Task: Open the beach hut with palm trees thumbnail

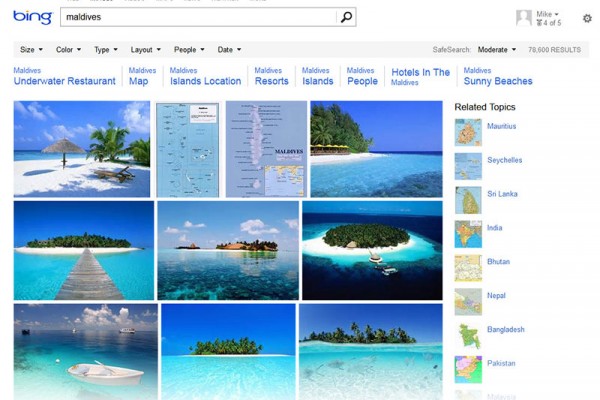Action: [x=81, y=149]
